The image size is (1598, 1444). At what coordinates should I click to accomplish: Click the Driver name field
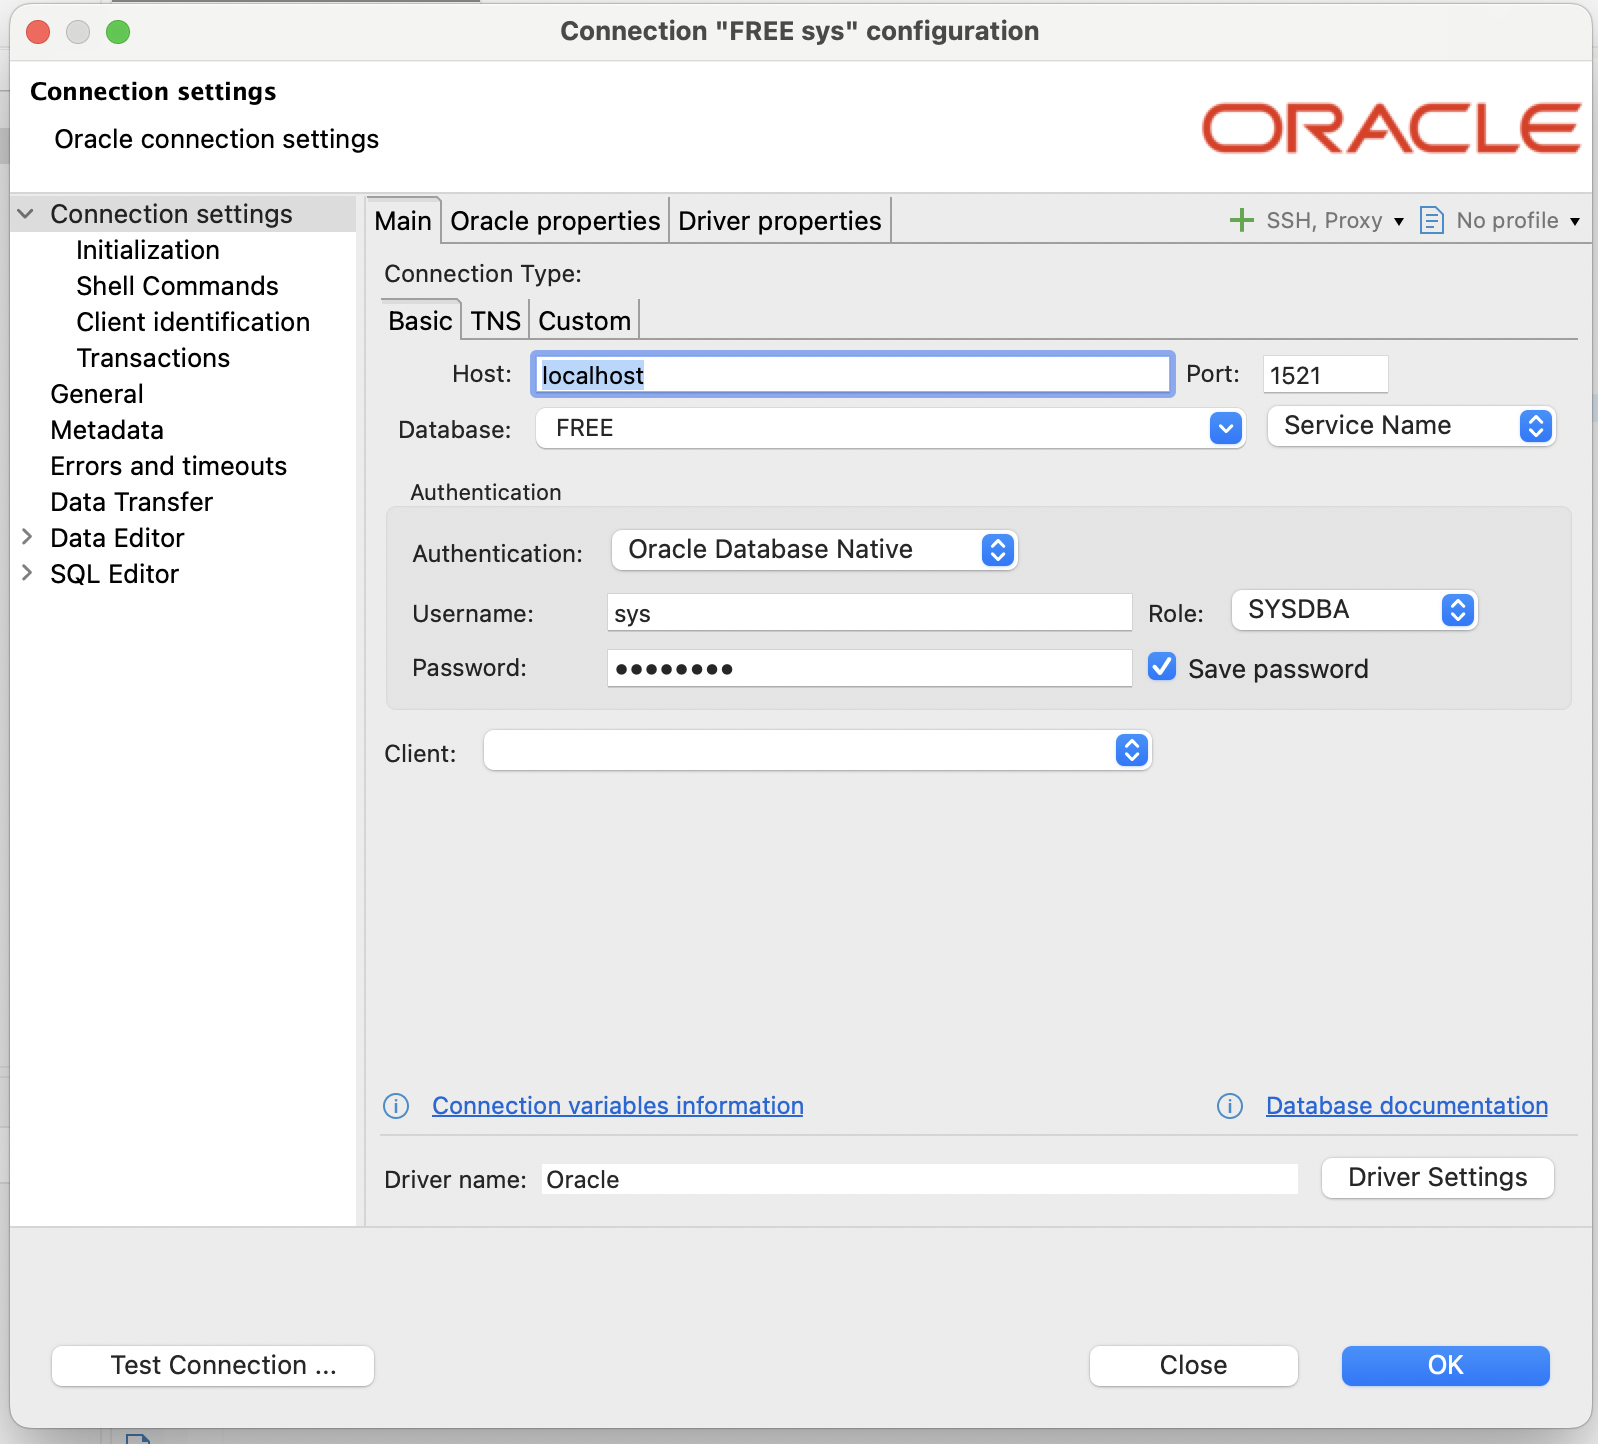[x=920, y=1179]
